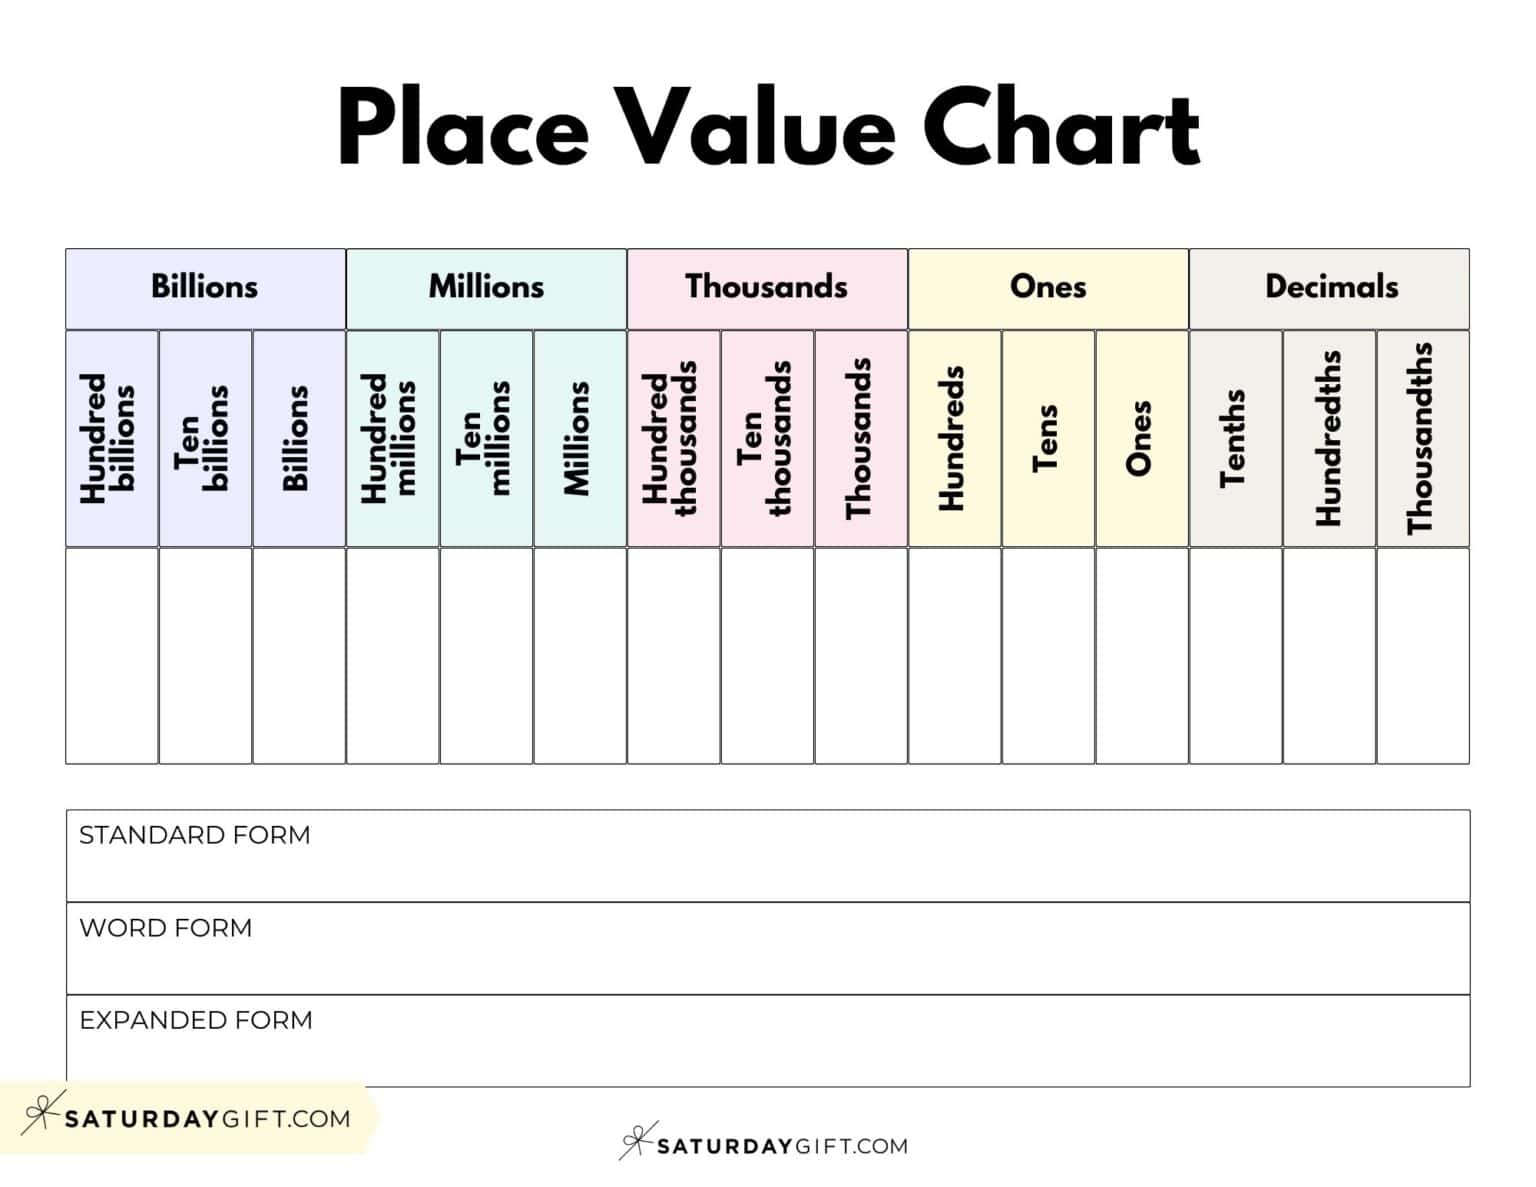Viewport: 1536px width, 1187px height.
Task: Click the Hundredths column label
Action: (x=1329, y=438)
